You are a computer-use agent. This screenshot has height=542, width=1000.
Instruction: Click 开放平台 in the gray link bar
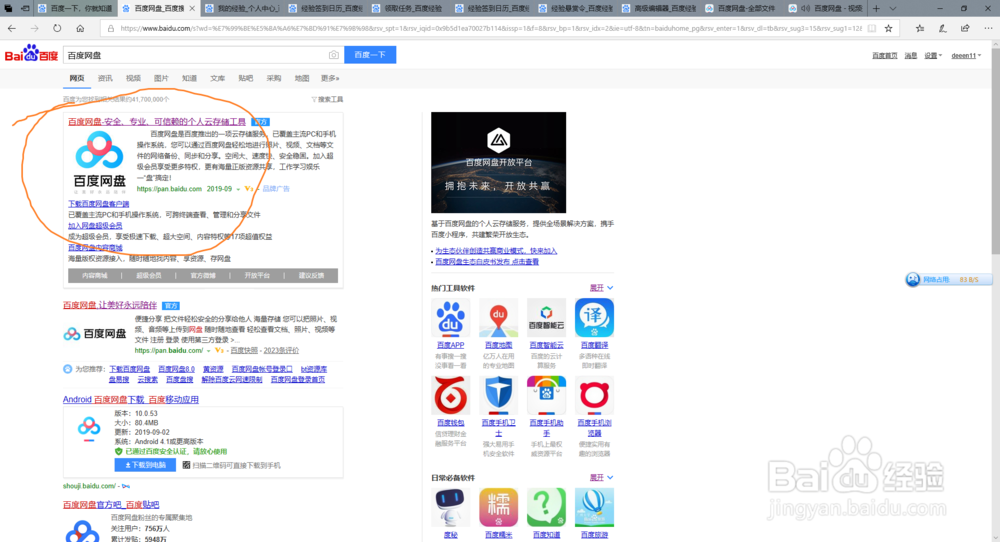click(257, 275)
